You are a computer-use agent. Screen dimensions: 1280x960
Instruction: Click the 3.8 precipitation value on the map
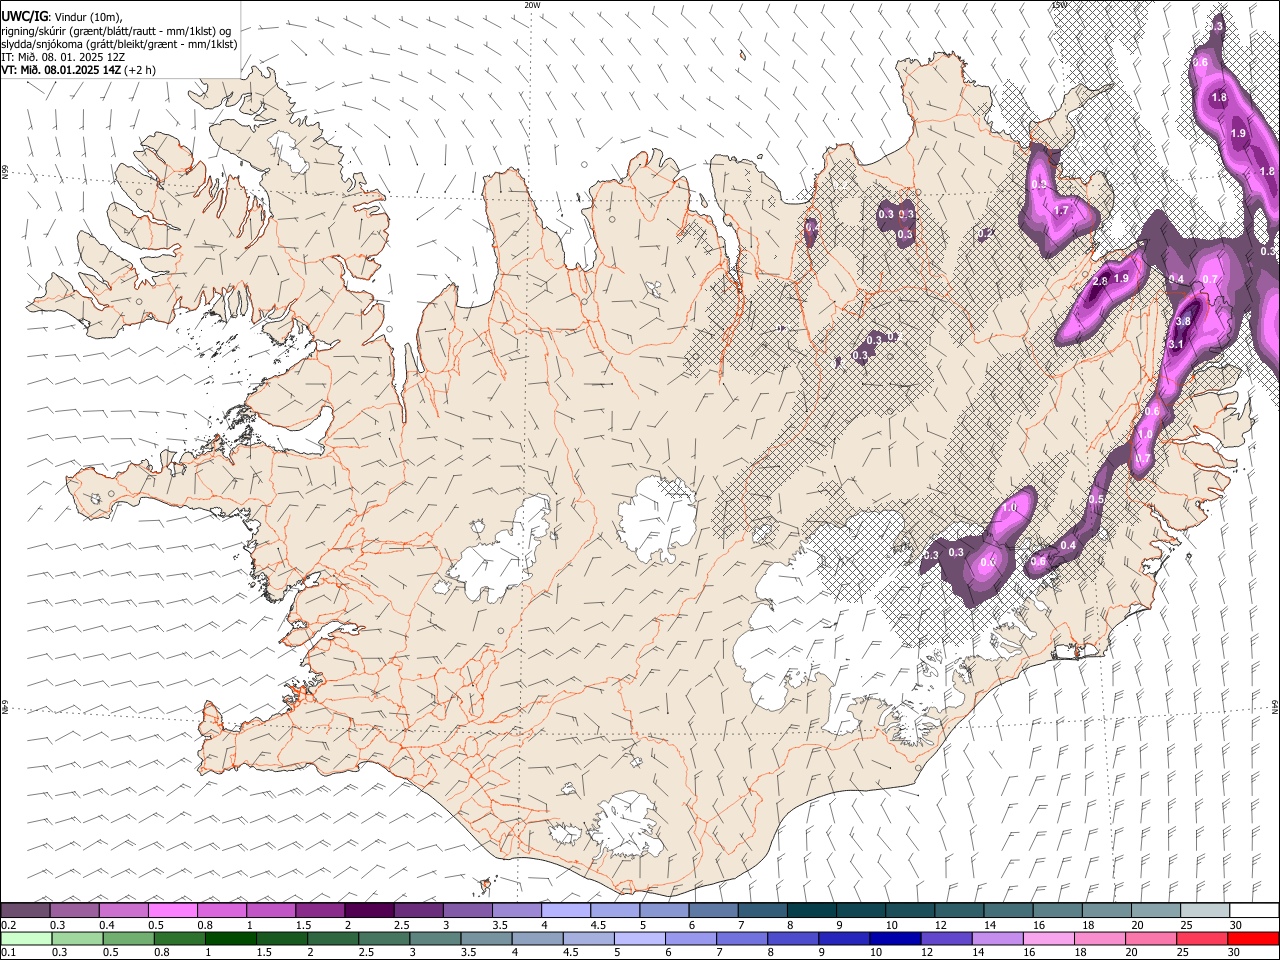point(1183,321)
